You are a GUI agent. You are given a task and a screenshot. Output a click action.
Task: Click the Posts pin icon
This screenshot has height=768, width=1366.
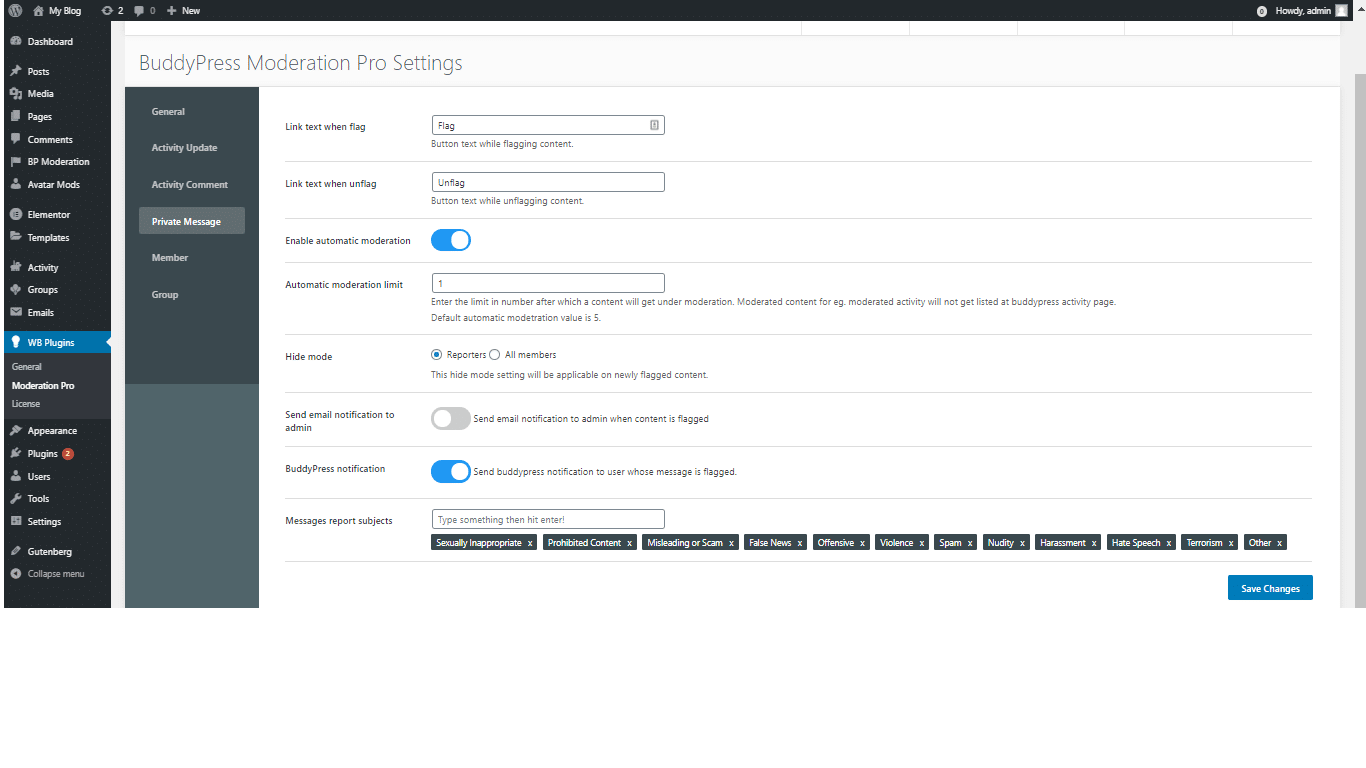(16, 72)
